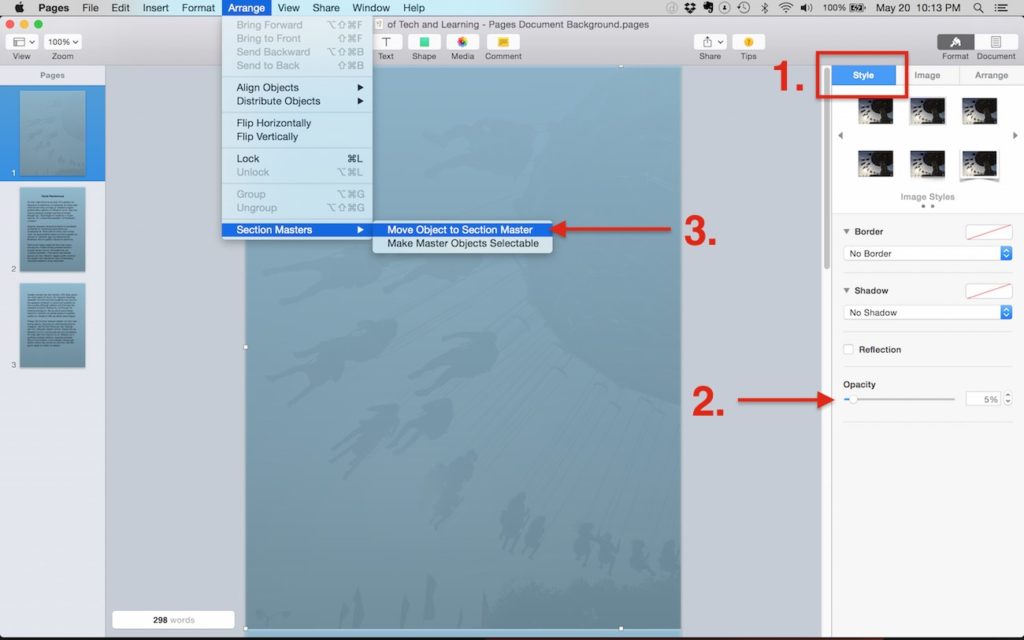Add a Comment using the toolbar icon
This screenshot has height=640, width=1024.
pyautogui.click(x=501, y=42)
